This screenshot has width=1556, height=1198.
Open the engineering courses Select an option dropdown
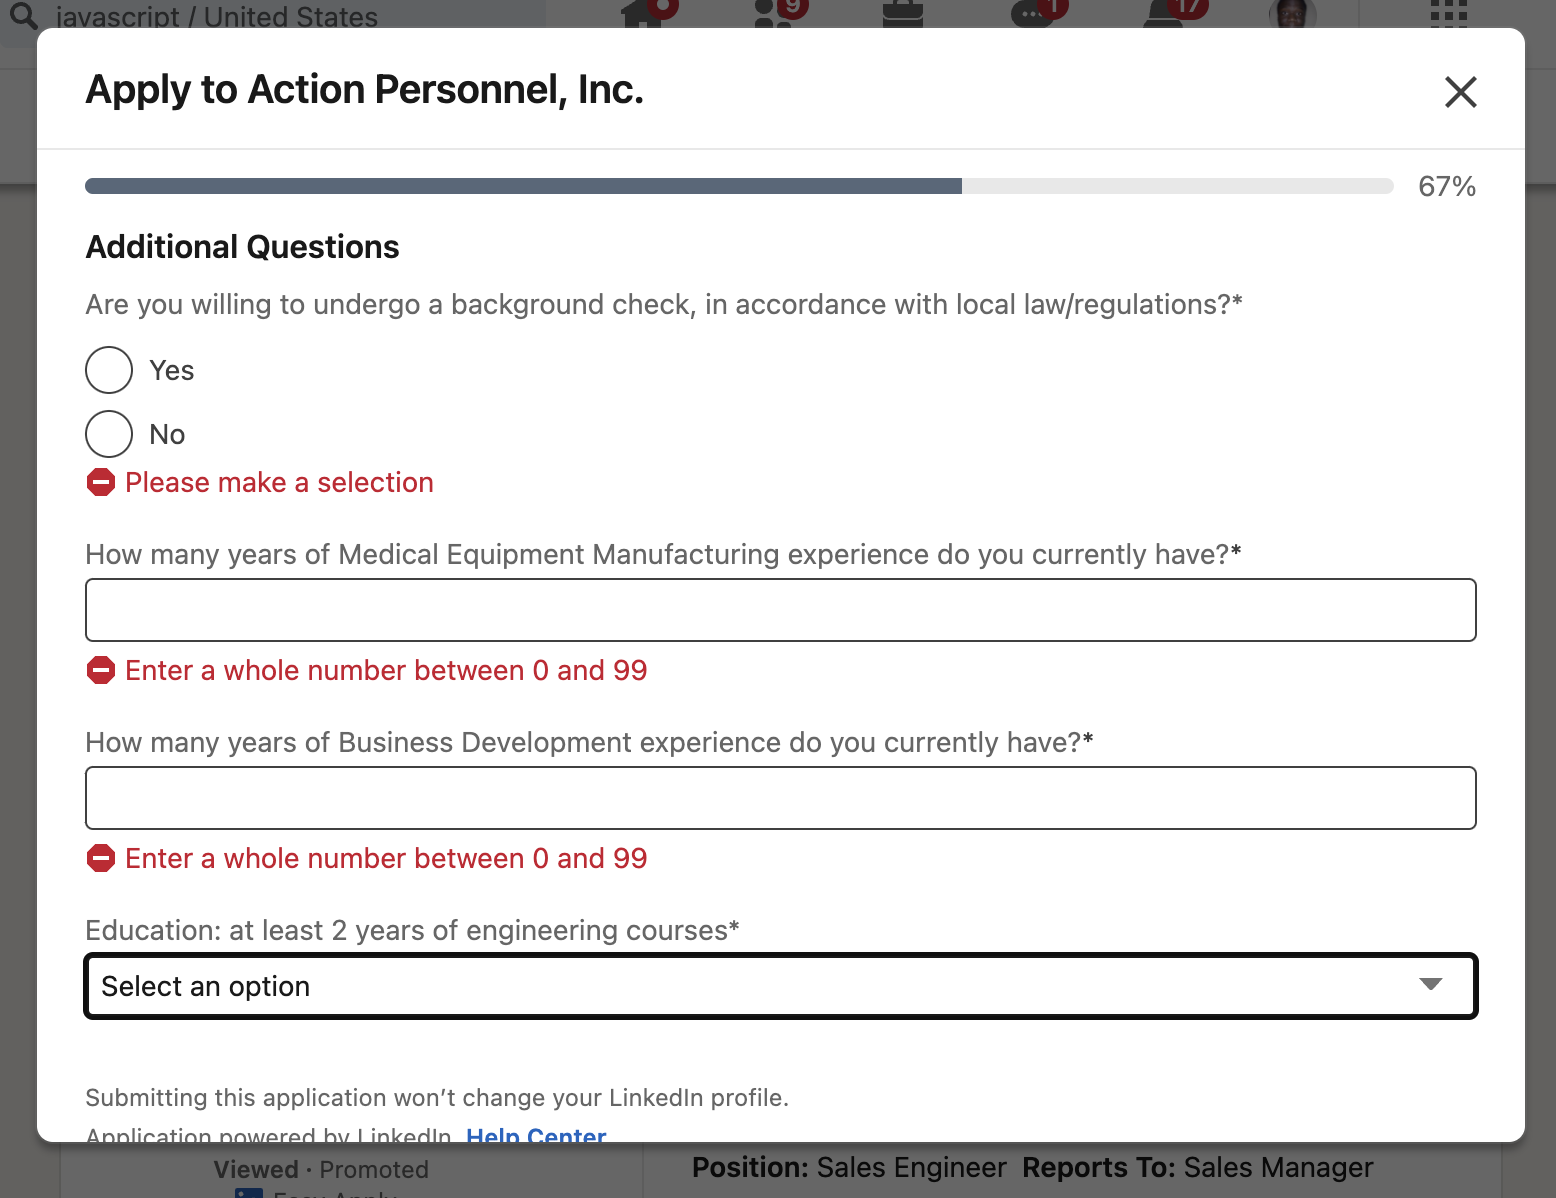pyautogui.click(x=781, y=986)
